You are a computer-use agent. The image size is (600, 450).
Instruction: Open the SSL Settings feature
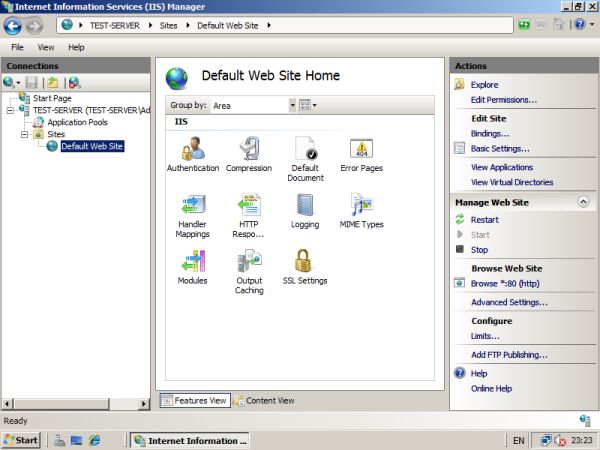tap(305, 267)
